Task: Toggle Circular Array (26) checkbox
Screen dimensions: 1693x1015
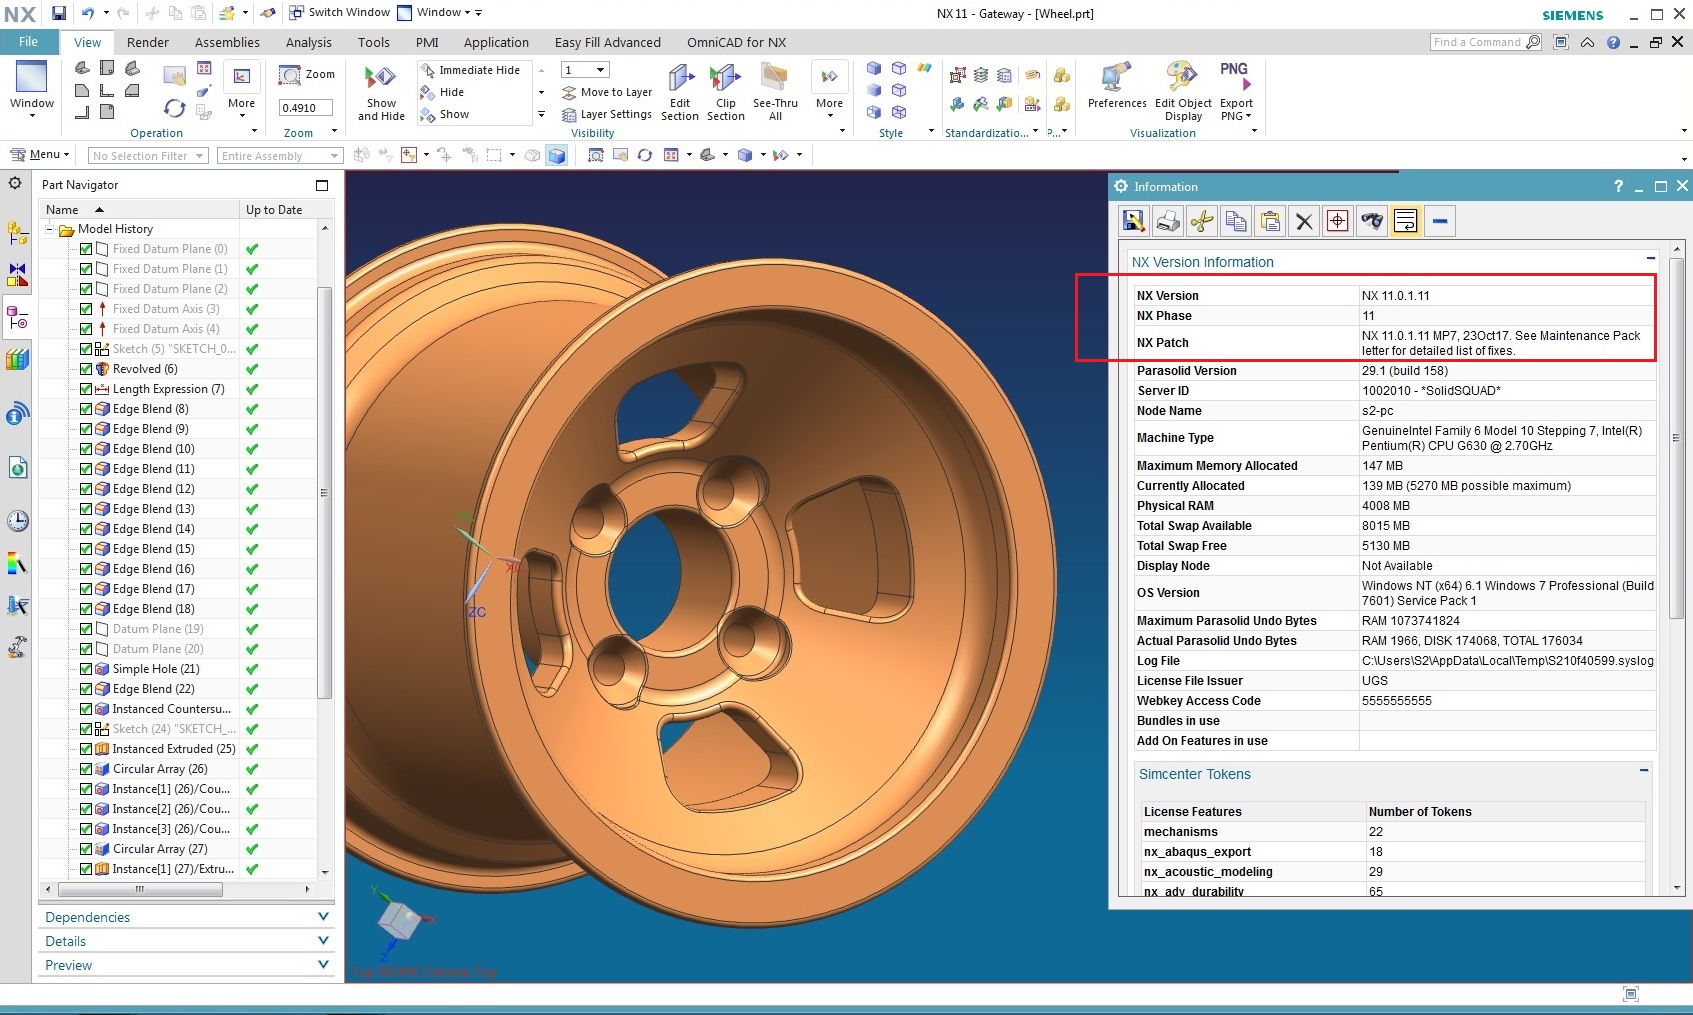Action: [86, 769]
